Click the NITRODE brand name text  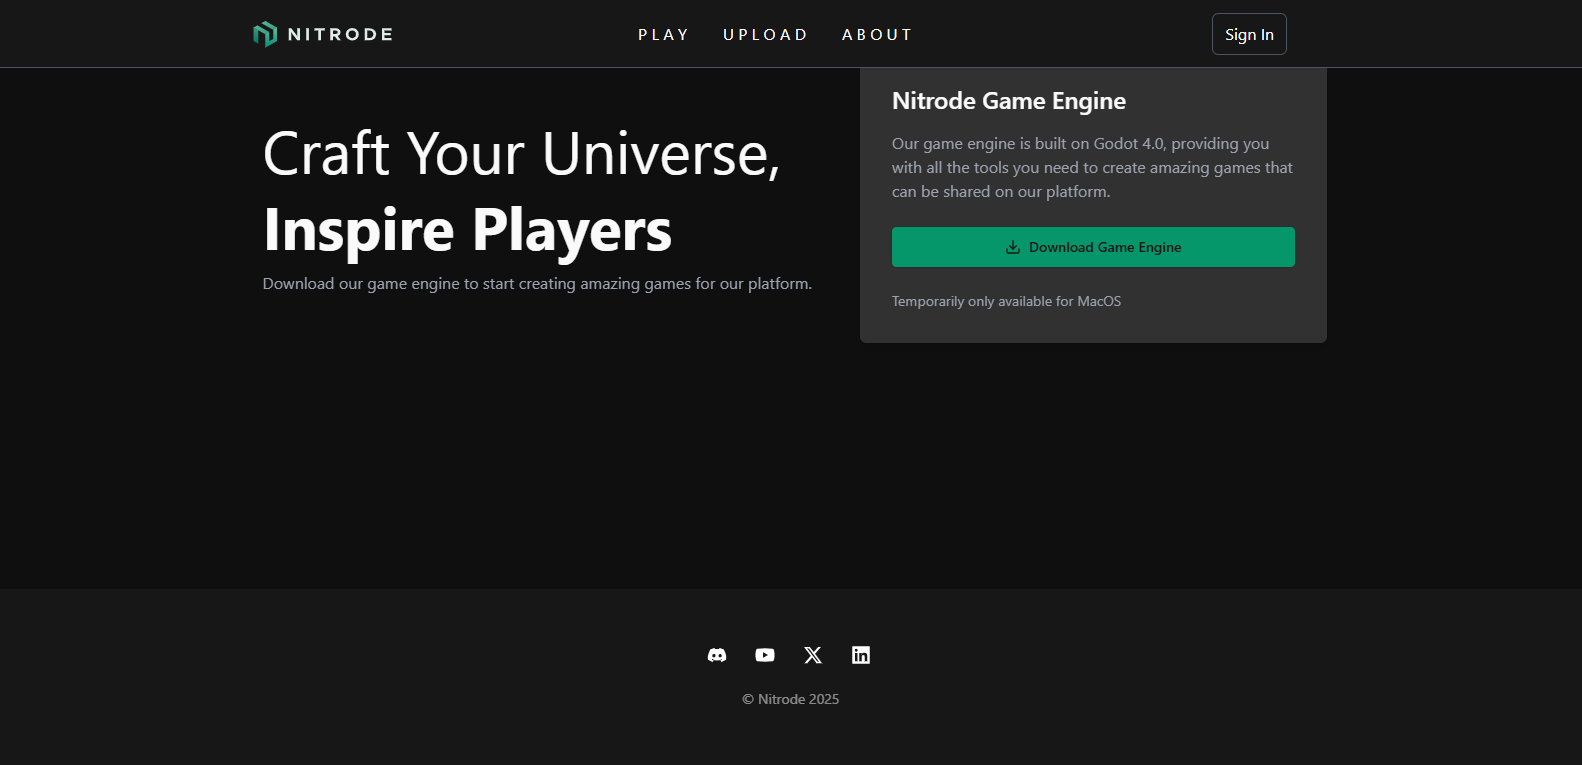pos(340,34)
